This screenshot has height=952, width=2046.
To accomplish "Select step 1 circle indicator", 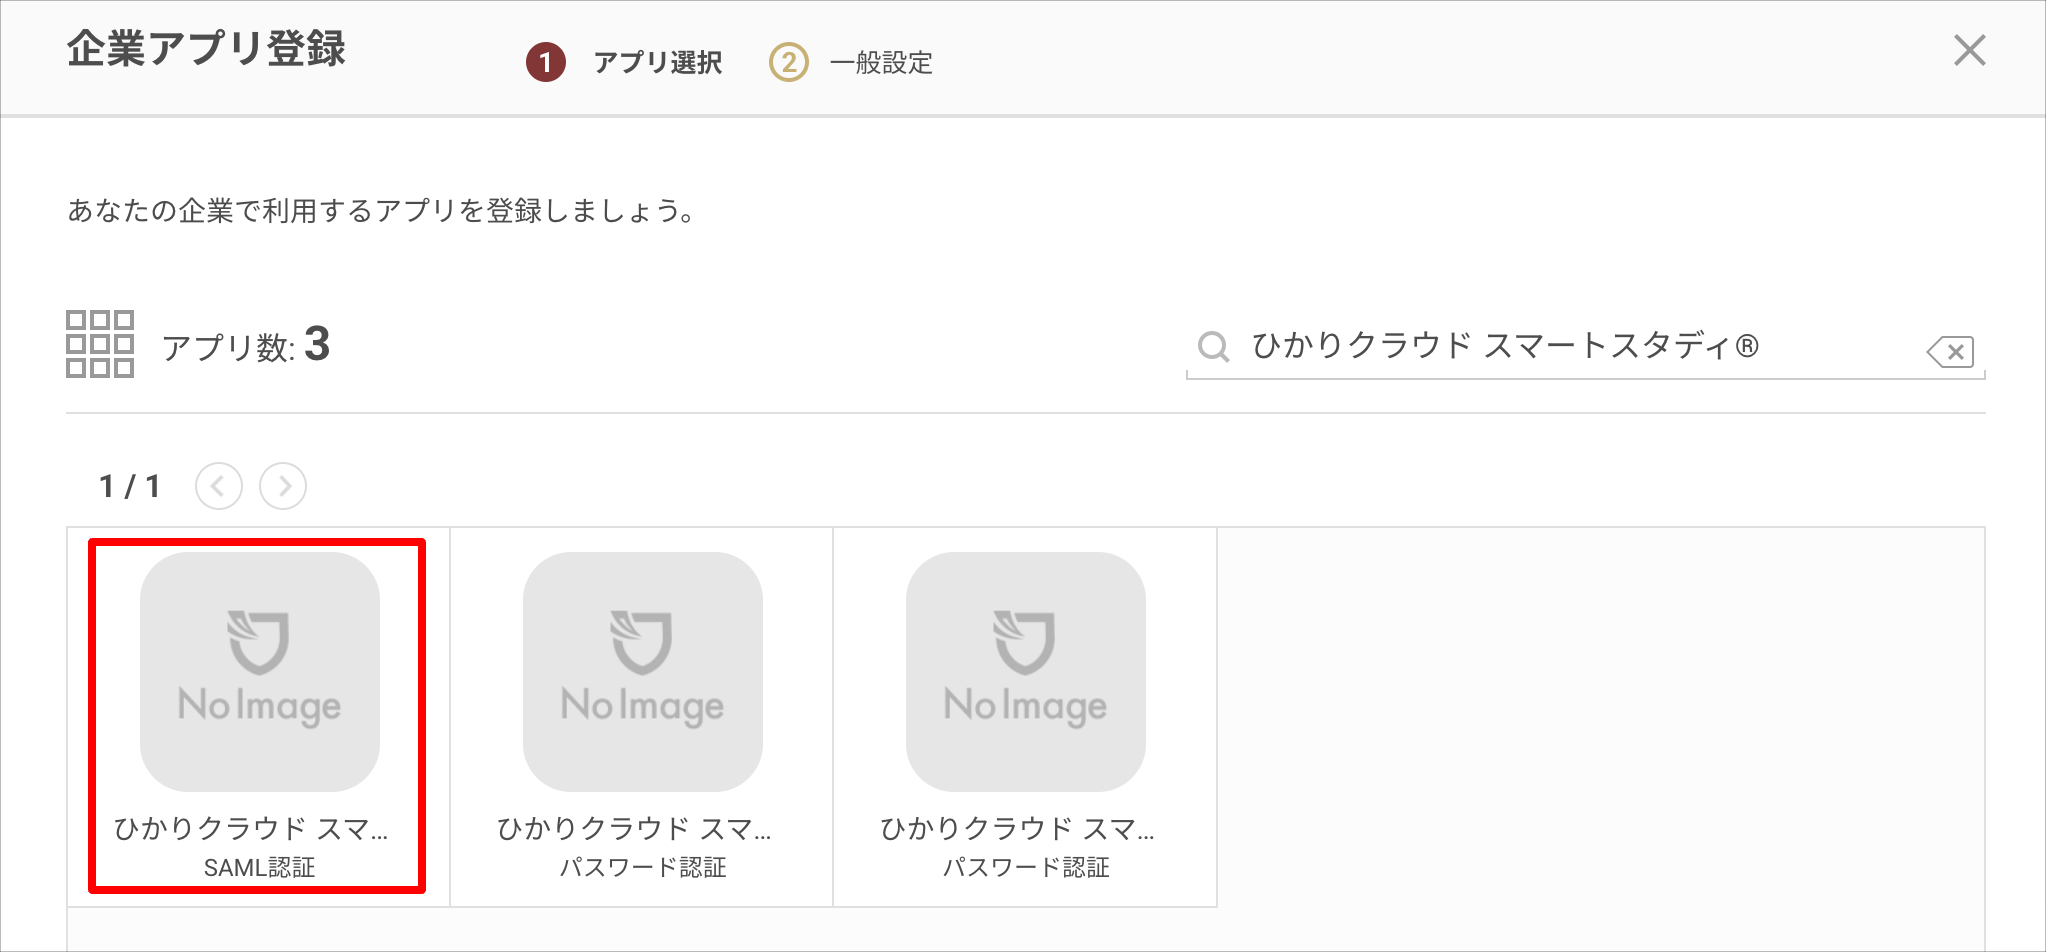I will click(x=546, y=62).
